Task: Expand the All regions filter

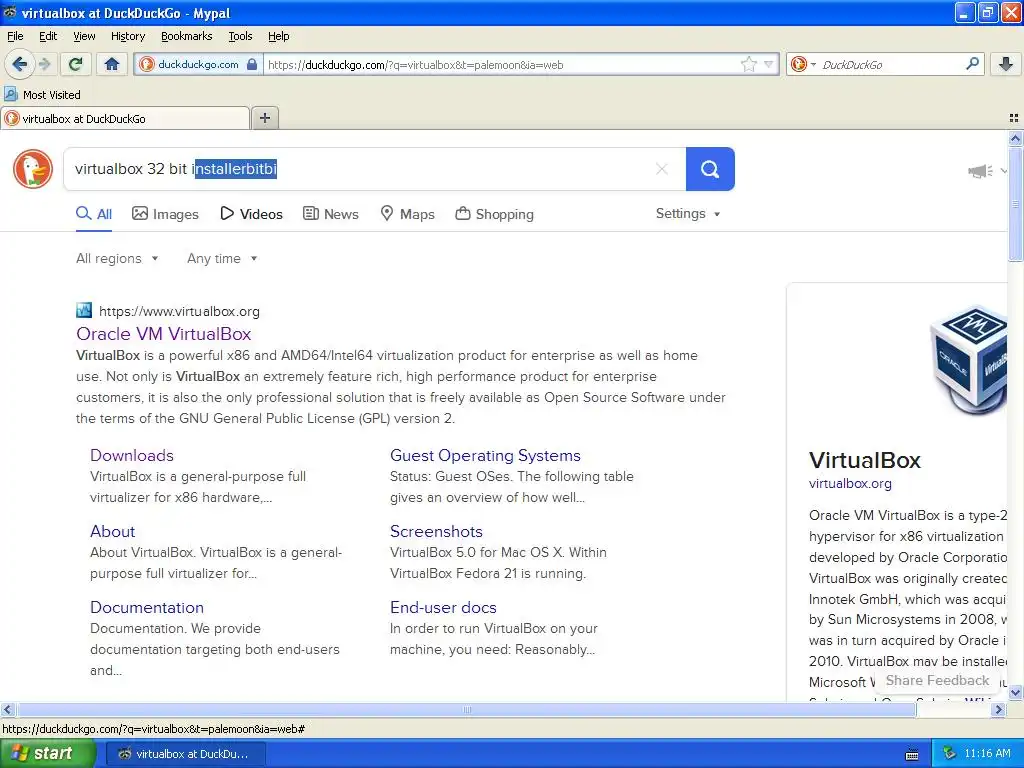Action: [x=118, y=259]
